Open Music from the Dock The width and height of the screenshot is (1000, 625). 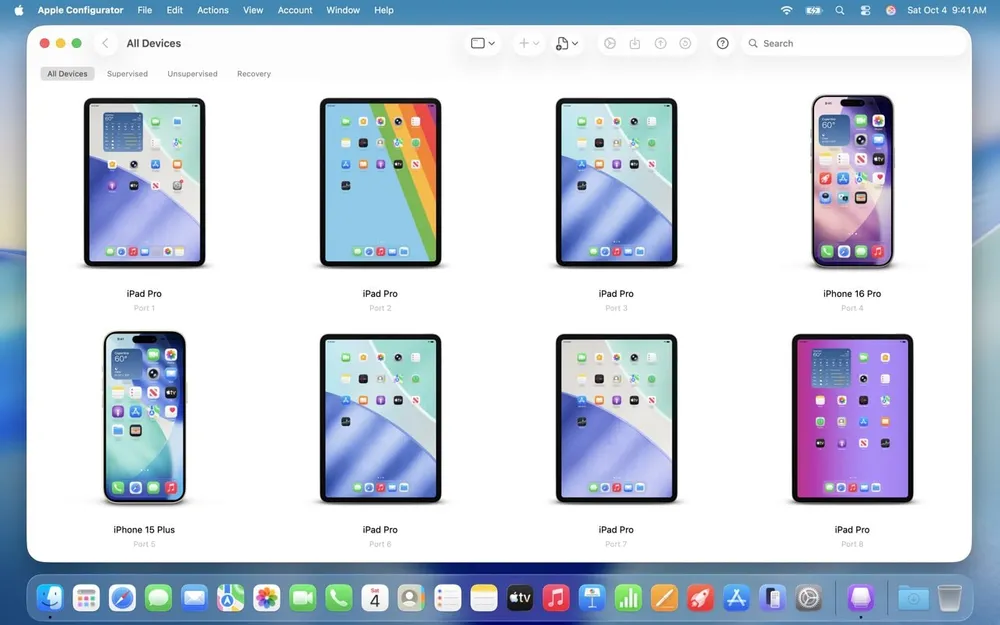click(556, 598)
